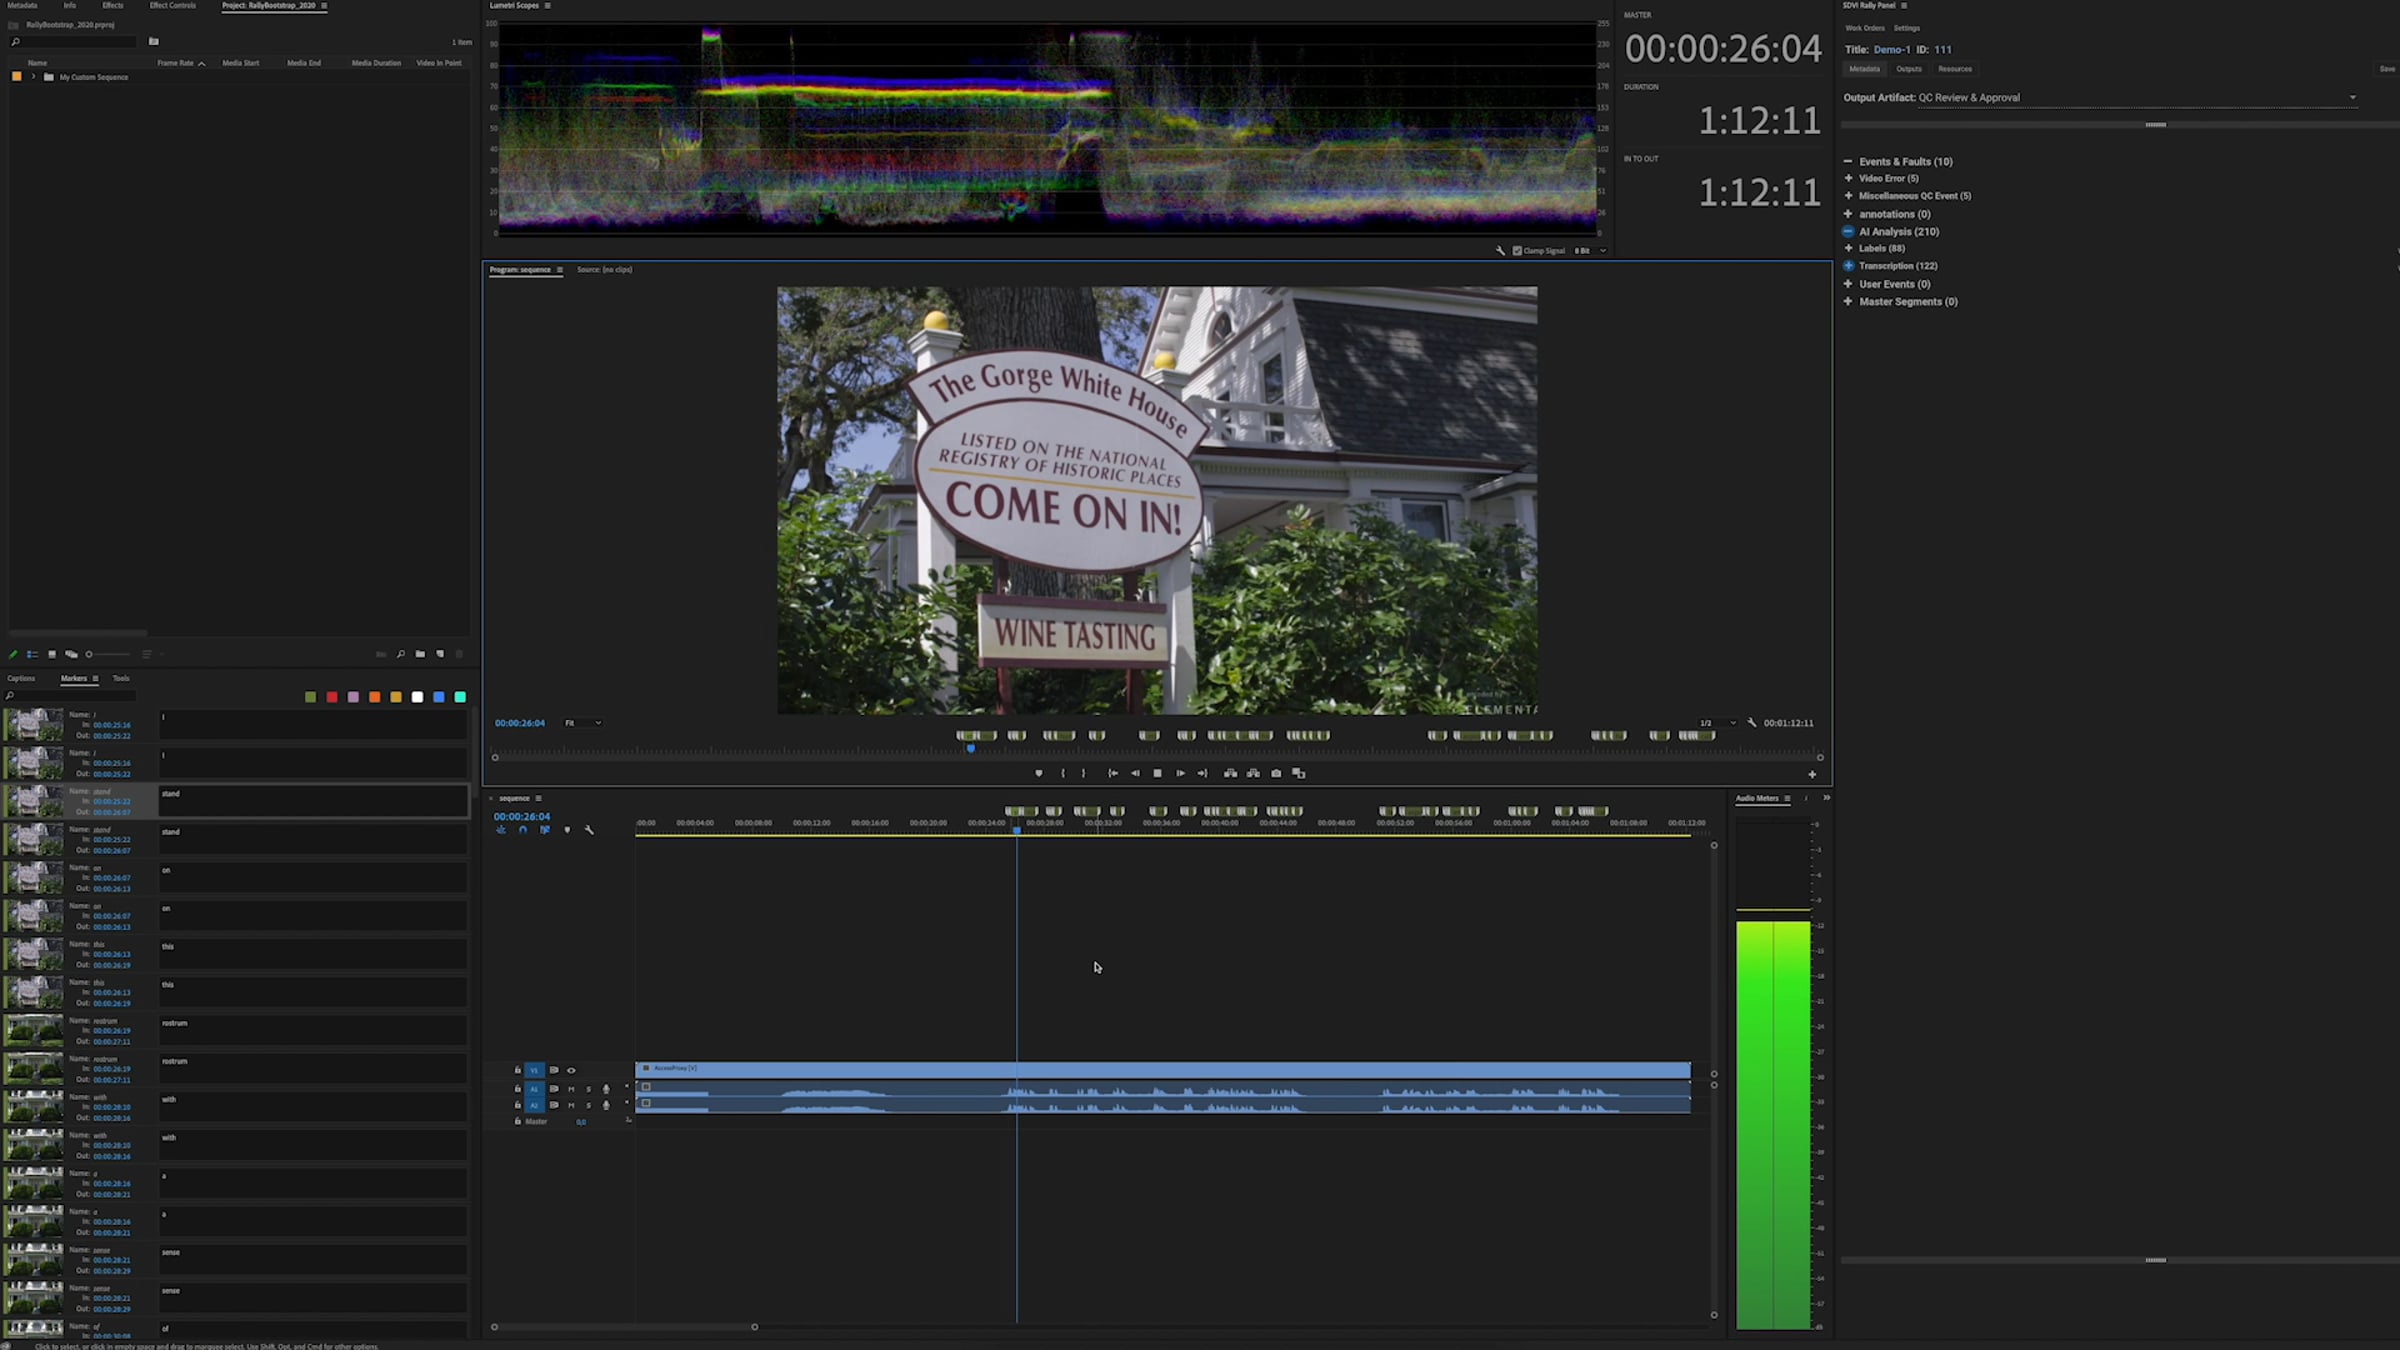Open playback resolution 1/2 dropdown
This screenshot has height=1350, width=2400.
click(1718, 723)
